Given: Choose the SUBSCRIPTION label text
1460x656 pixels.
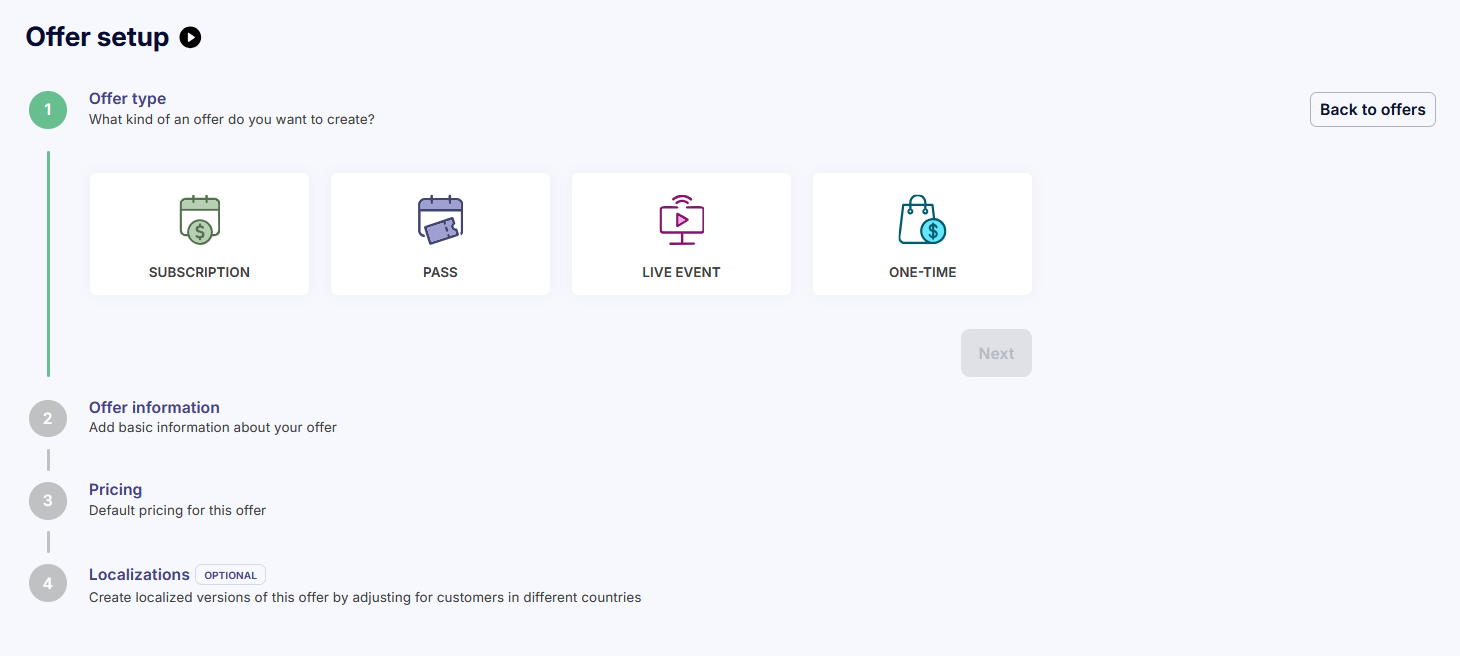Looking at the screenshot, I should (x=199, y=272).
